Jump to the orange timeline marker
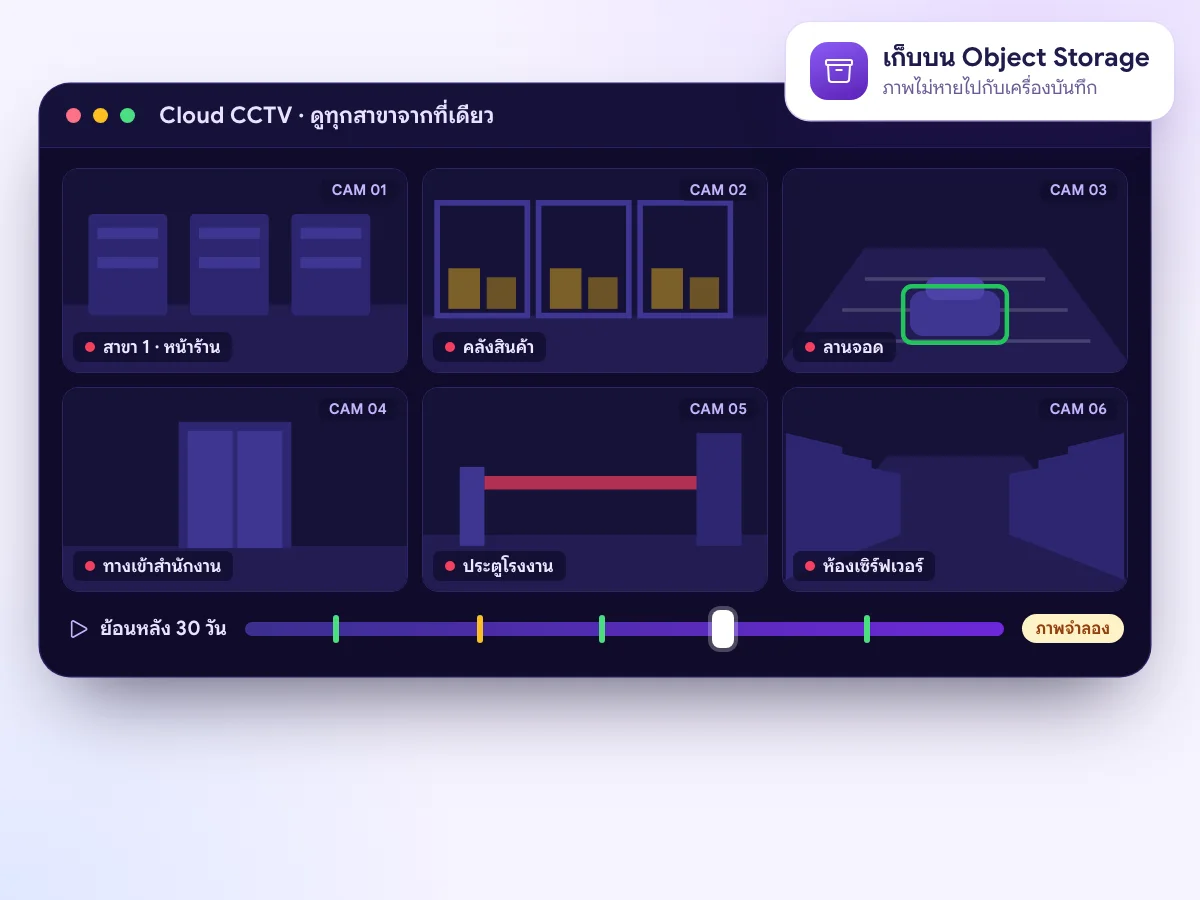The height and width of the screenshot is (900, 1200). pos(480,629)
